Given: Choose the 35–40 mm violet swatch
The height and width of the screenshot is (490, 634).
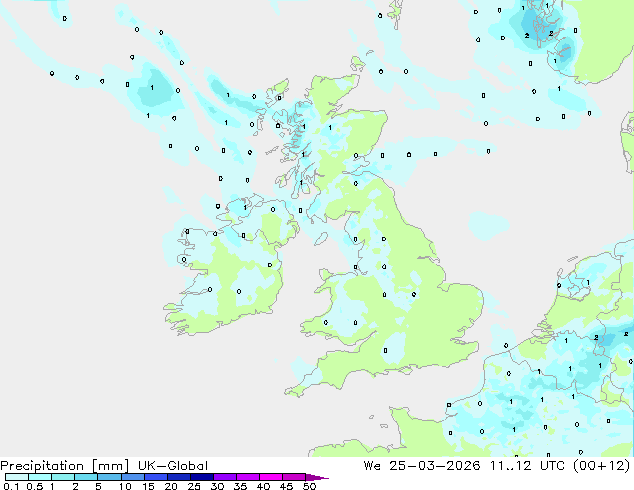Looking at the screenshot, I should tap(248, 477).
